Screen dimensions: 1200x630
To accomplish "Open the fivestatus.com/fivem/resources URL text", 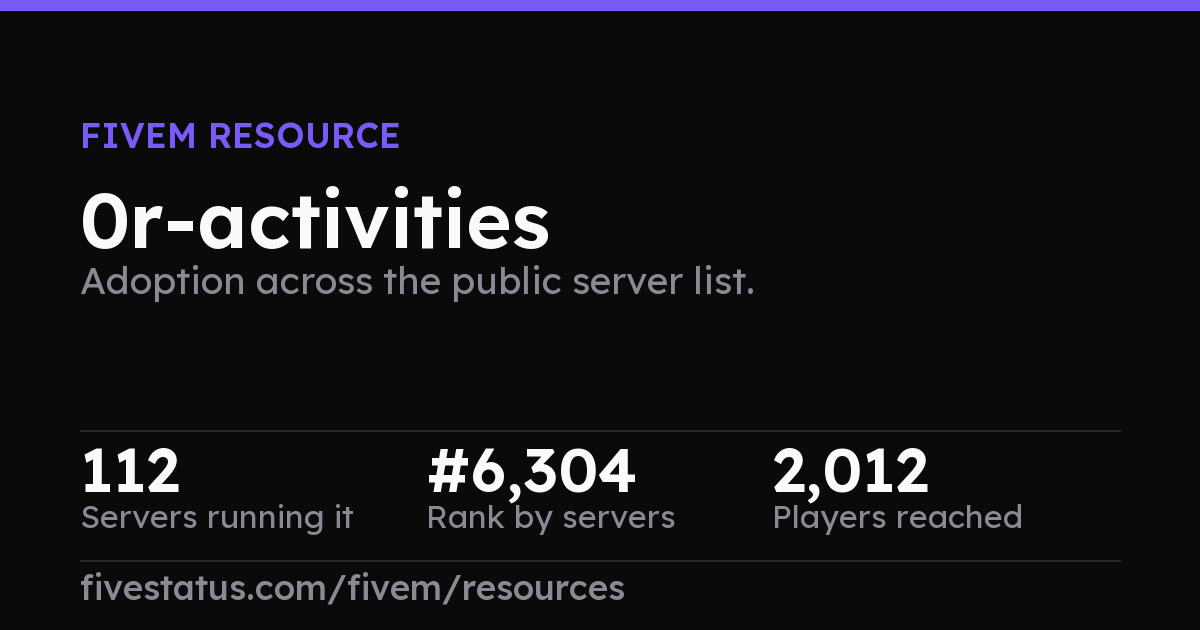I will point(352,588).
